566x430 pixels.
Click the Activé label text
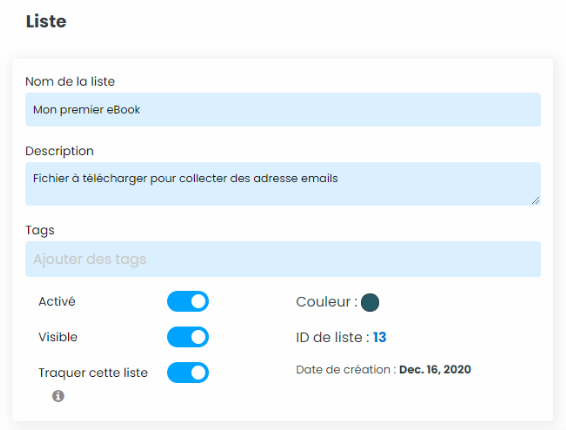(x=57, y=301)
